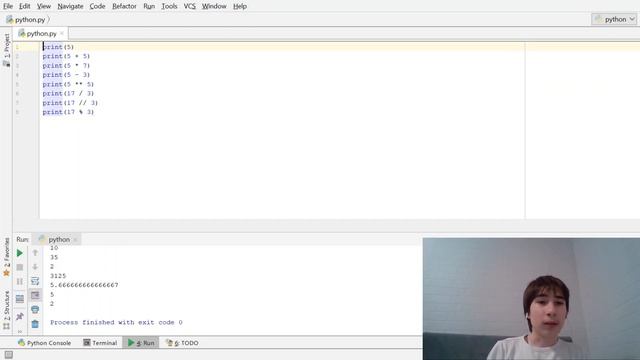Click 'Process finished with exit code 0' text
The width and height of the screenshot is (640, 360).
click(x=116, y=322)
